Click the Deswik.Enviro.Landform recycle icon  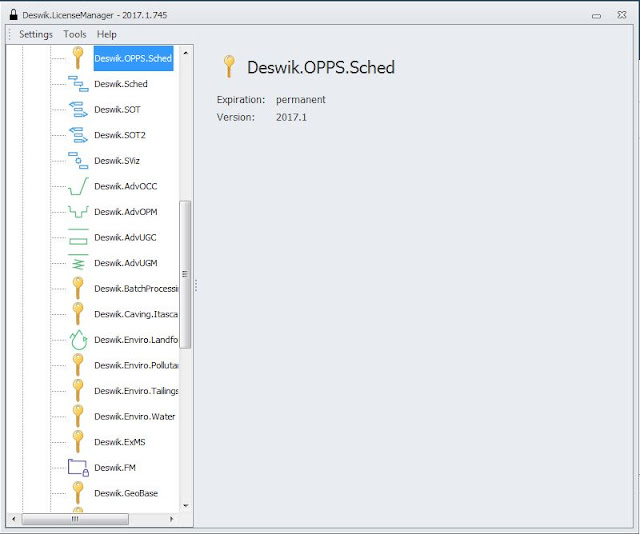78,340
